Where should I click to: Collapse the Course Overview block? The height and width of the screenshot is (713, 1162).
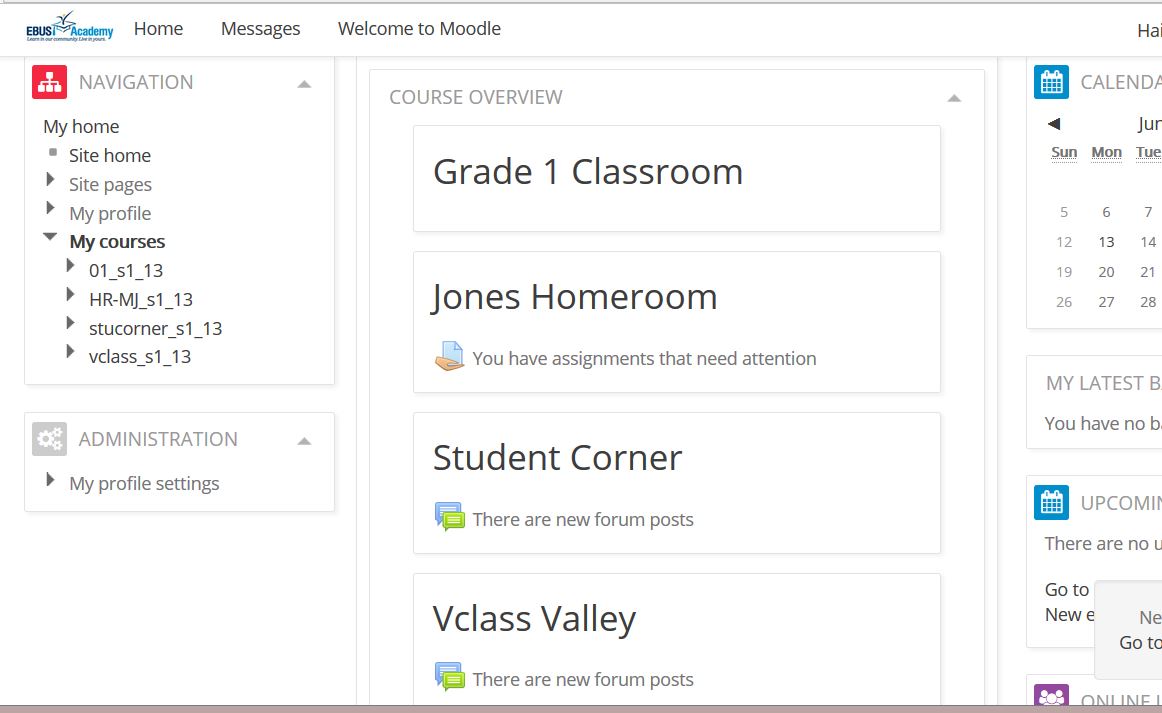click(954, 99)
